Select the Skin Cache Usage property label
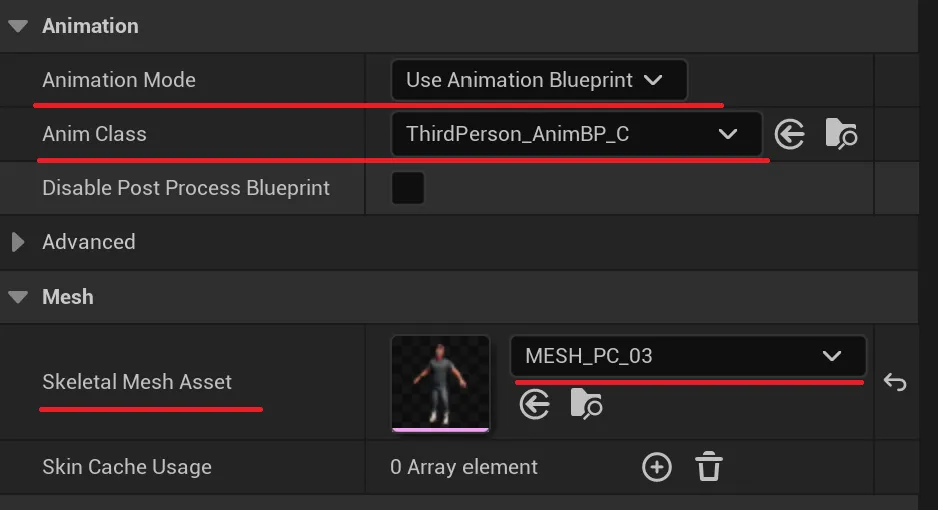The width and height of the screenshot is (938, 510). point(127,467)
